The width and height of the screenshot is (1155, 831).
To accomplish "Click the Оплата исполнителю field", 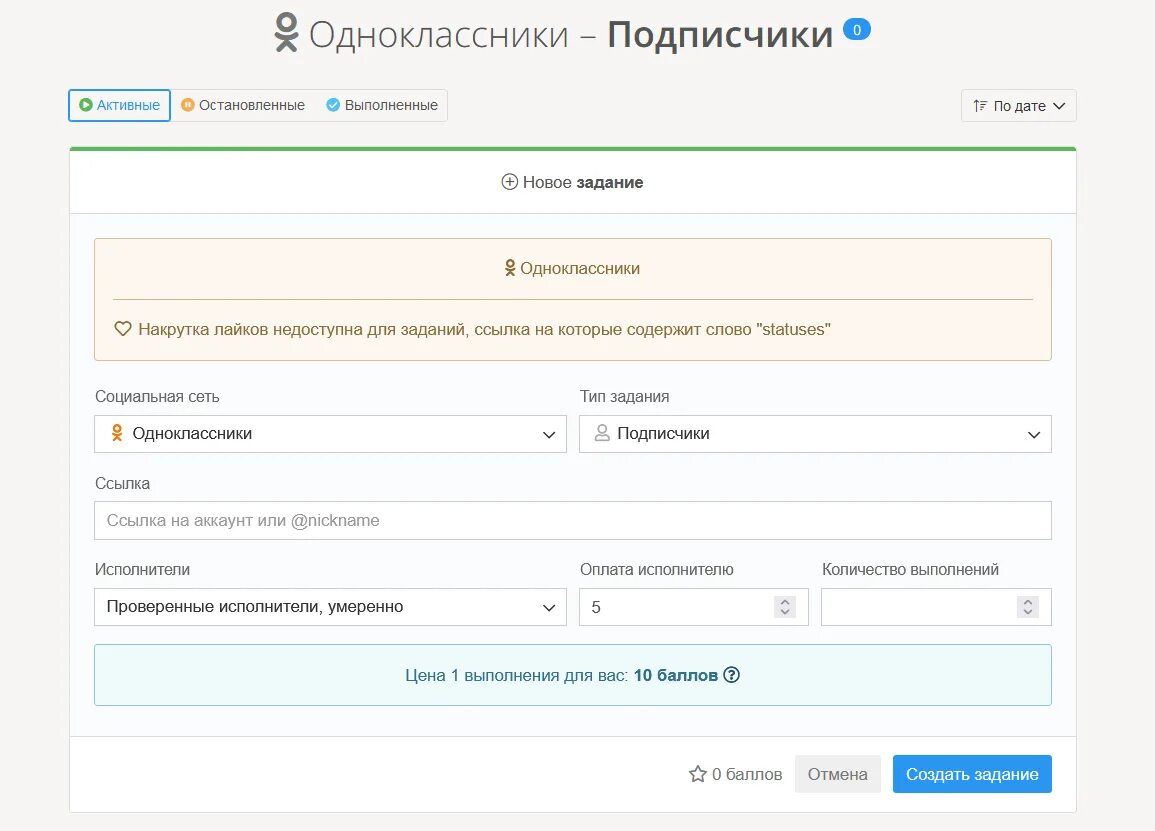I will point(694,607).
